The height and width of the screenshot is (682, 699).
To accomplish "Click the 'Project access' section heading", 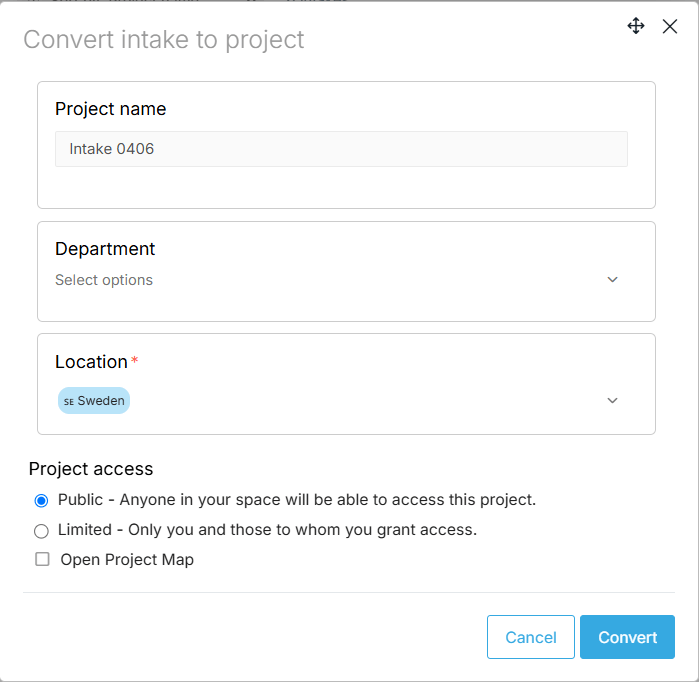I will point(91,469).
